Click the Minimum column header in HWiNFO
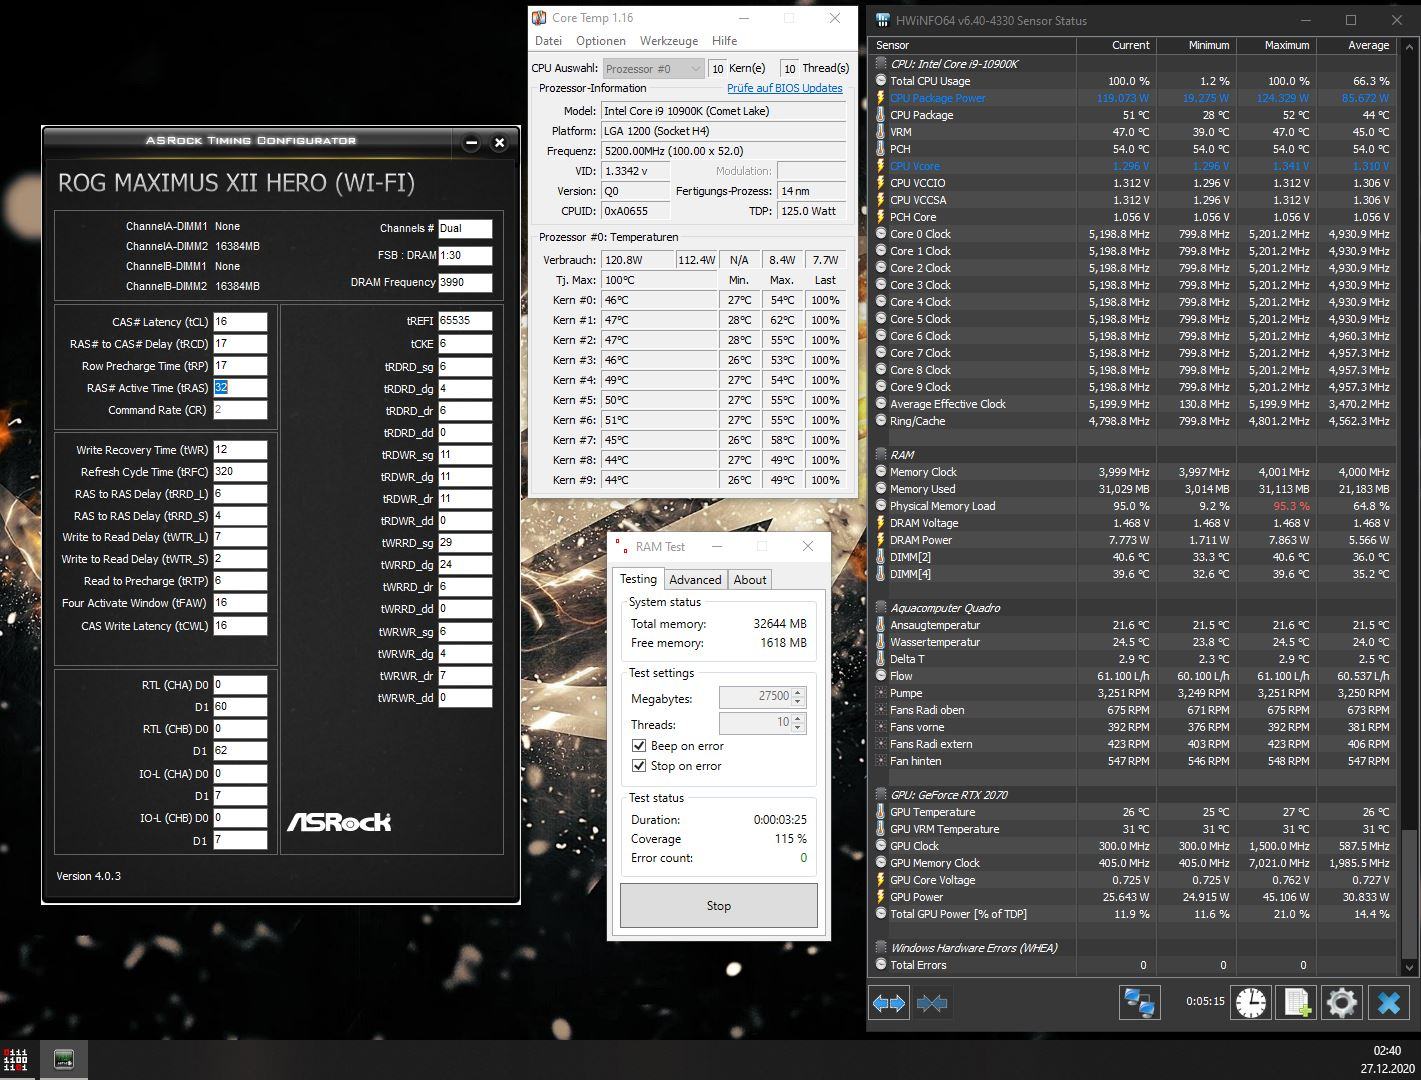1421x1080 pixels. 1196,45
